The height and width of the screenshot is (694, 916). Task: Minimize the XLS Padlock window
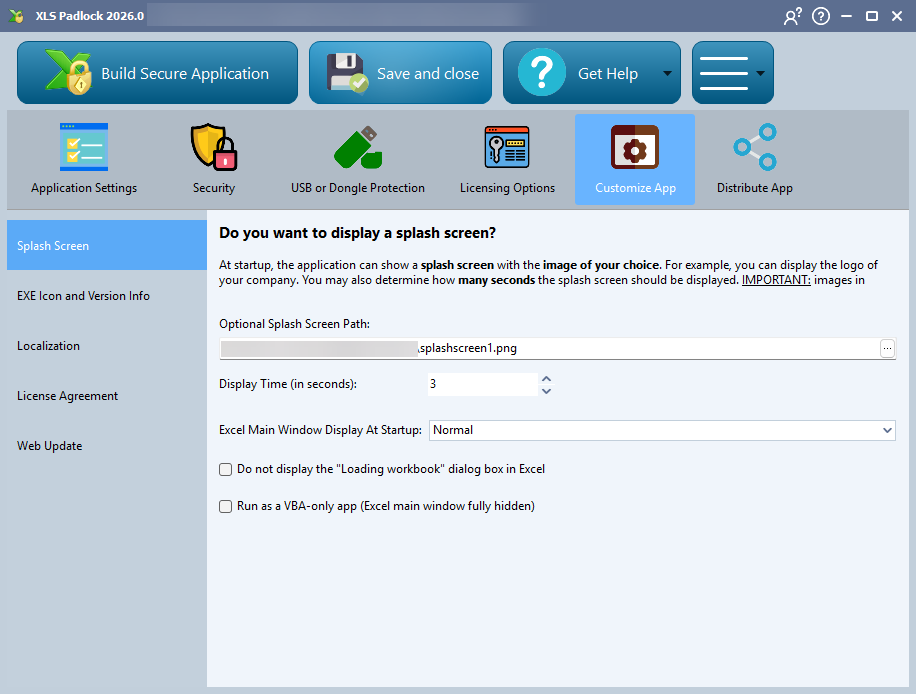click(846, 16)
